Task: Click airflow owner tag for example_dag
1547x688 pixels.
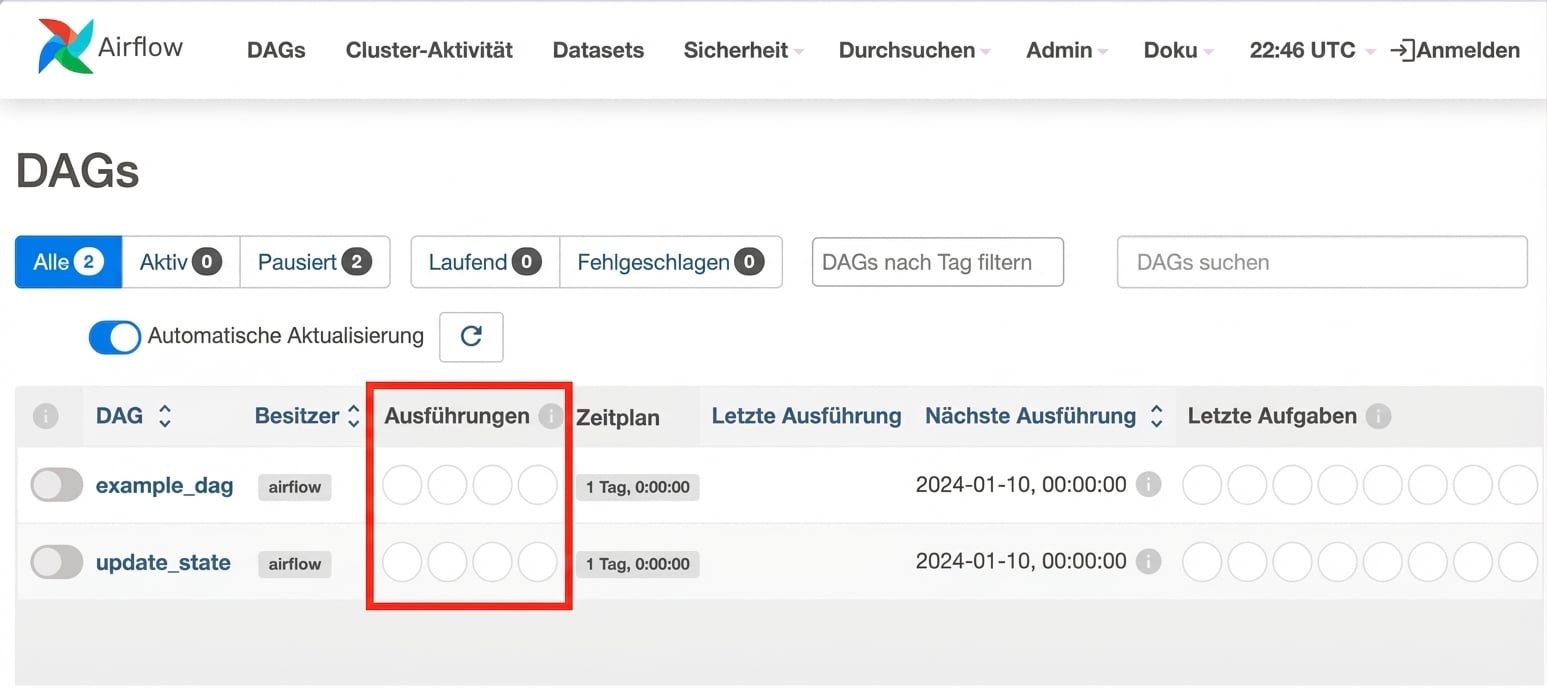Action: pos(294,487)
